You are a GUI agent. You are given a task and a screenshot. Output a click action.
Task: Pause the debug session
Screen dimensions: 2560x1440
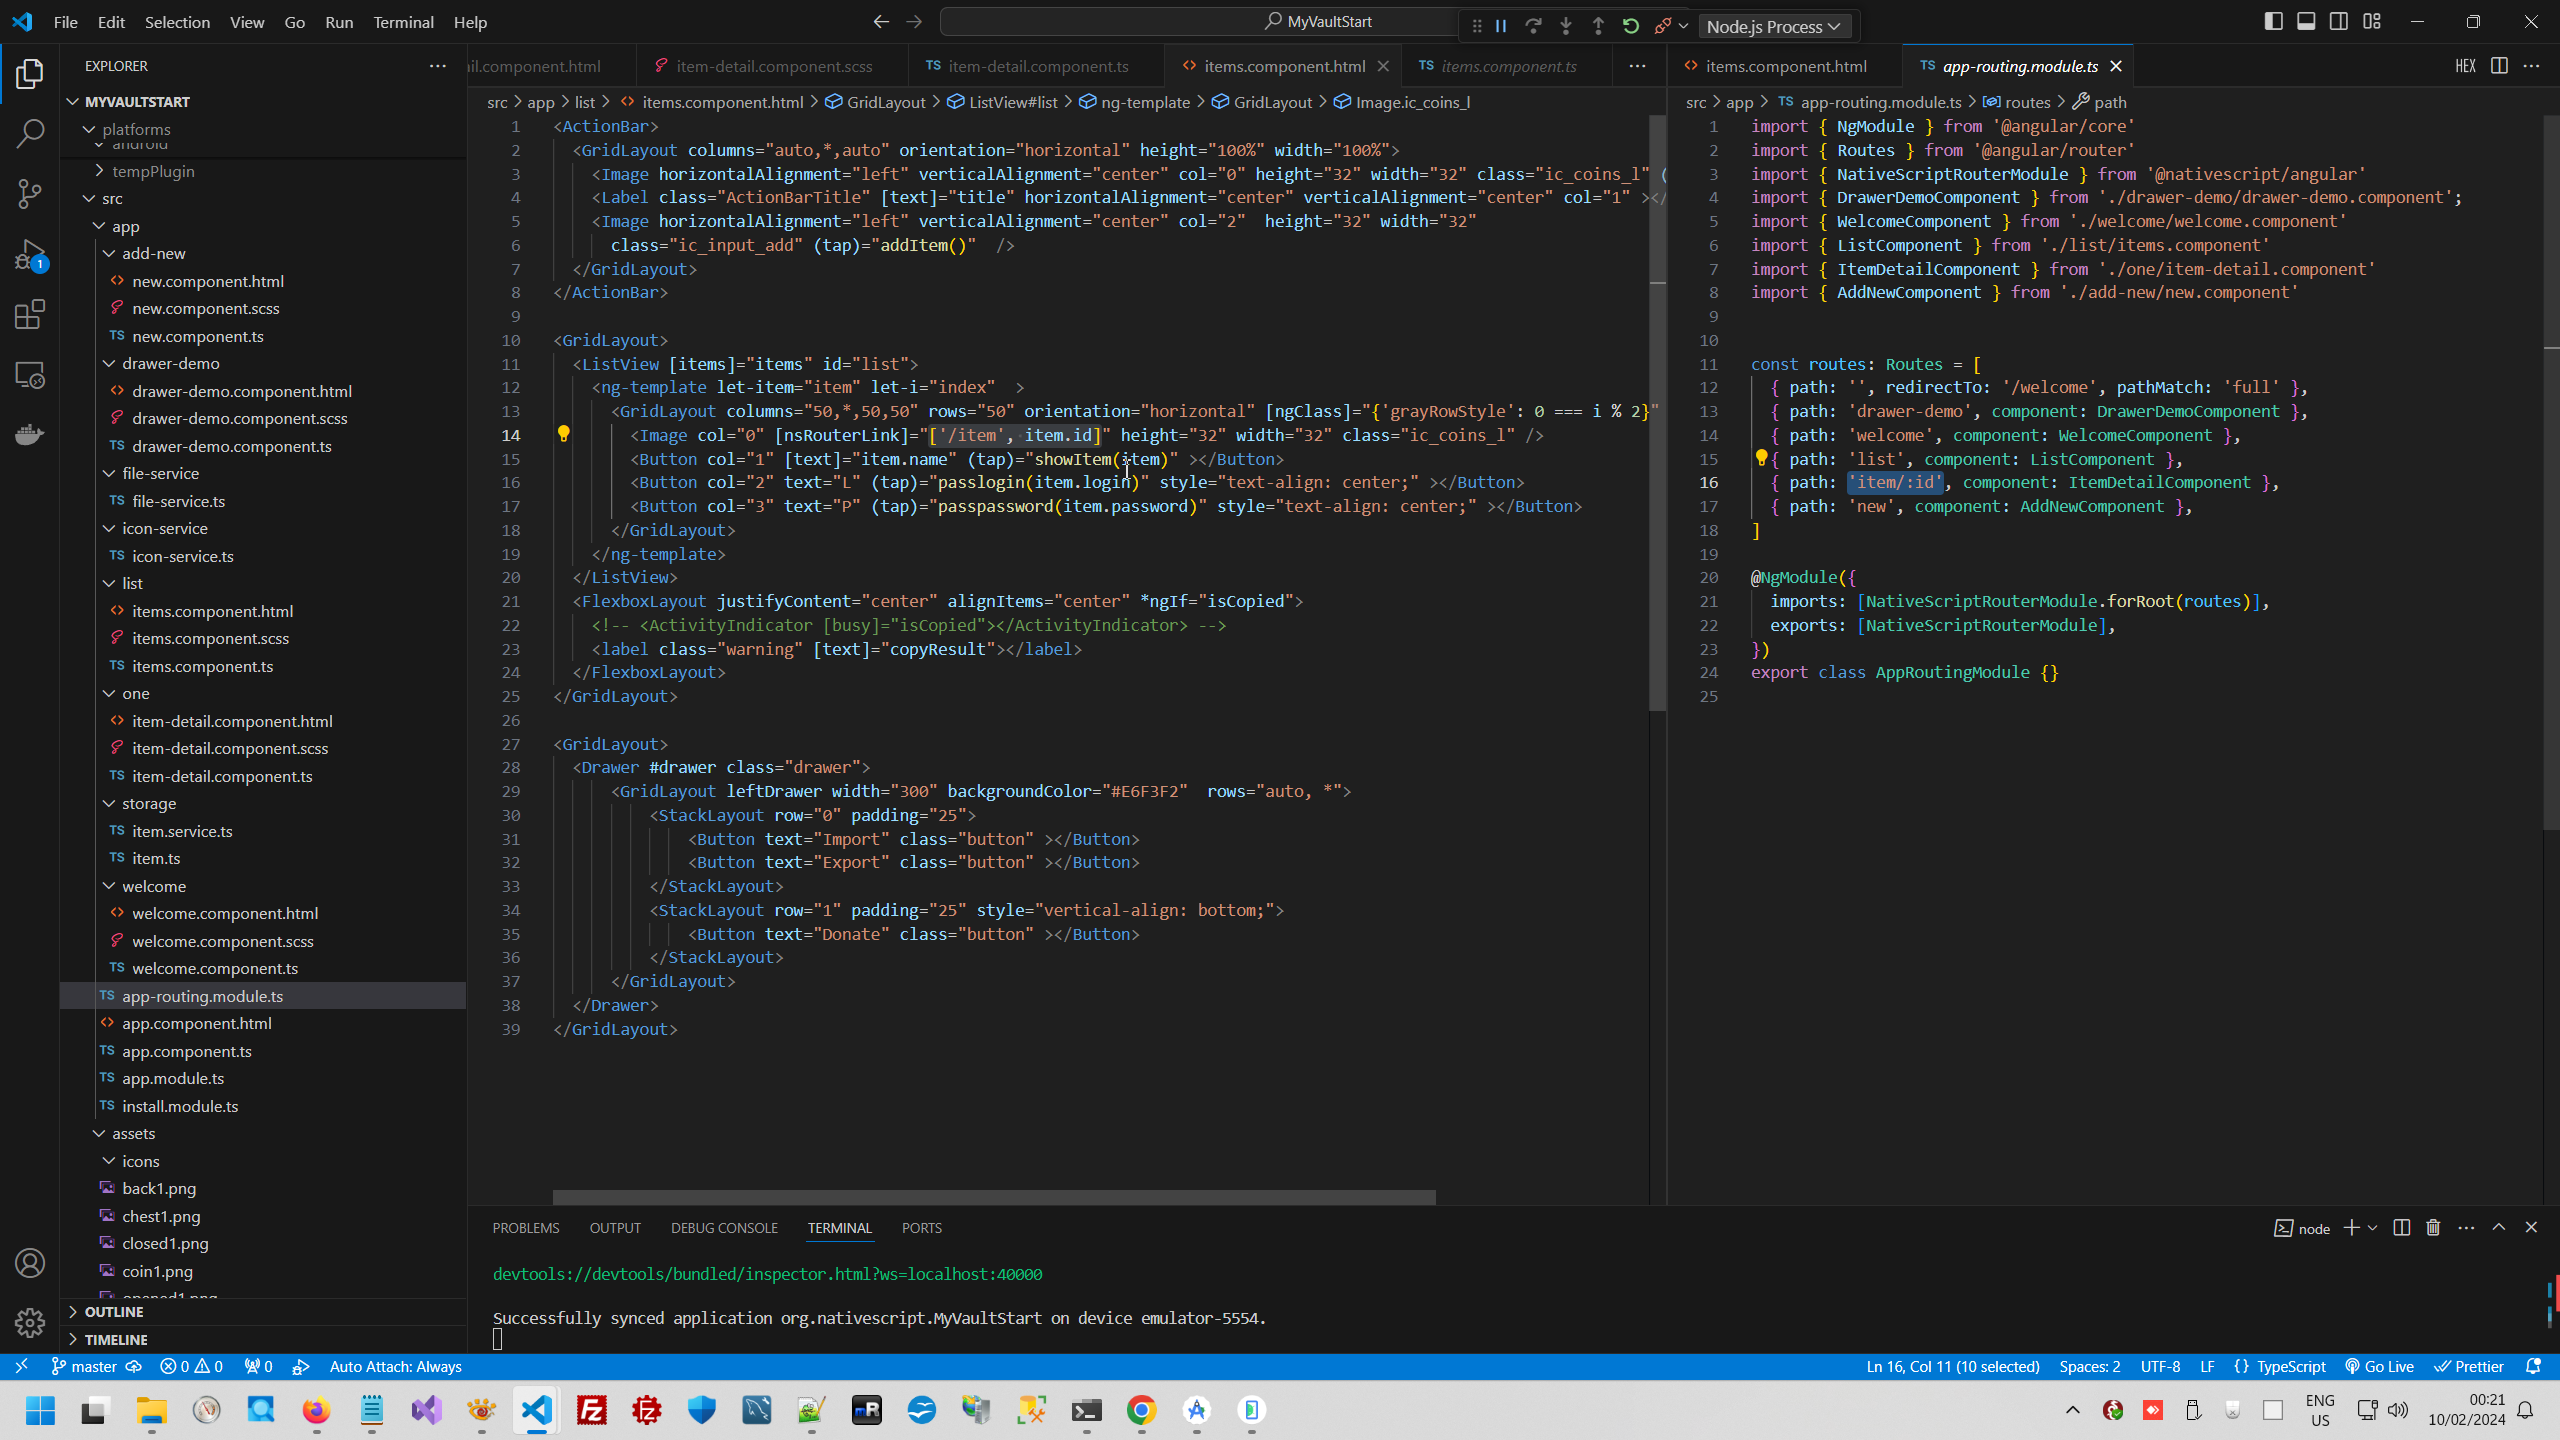(1501, 26)
